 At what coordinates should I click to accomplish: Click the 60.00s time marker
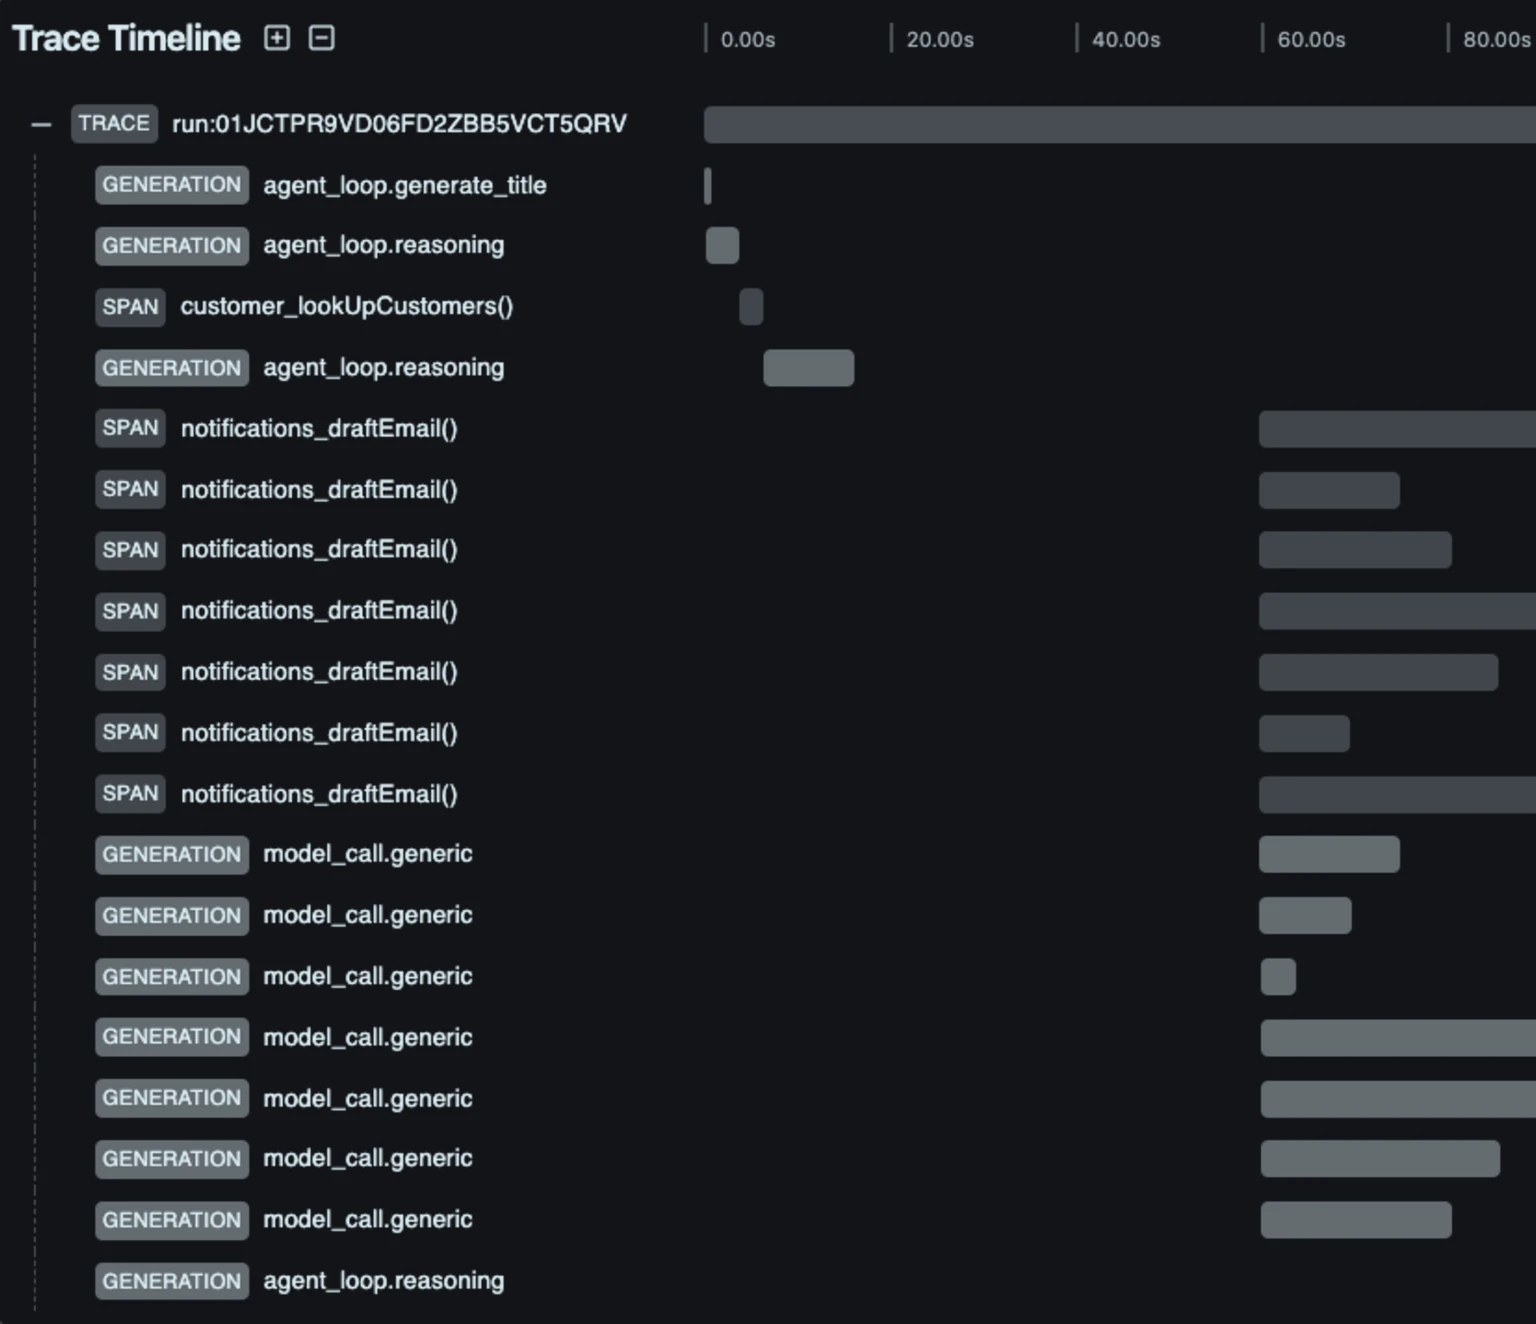(x=1311, y=39)
